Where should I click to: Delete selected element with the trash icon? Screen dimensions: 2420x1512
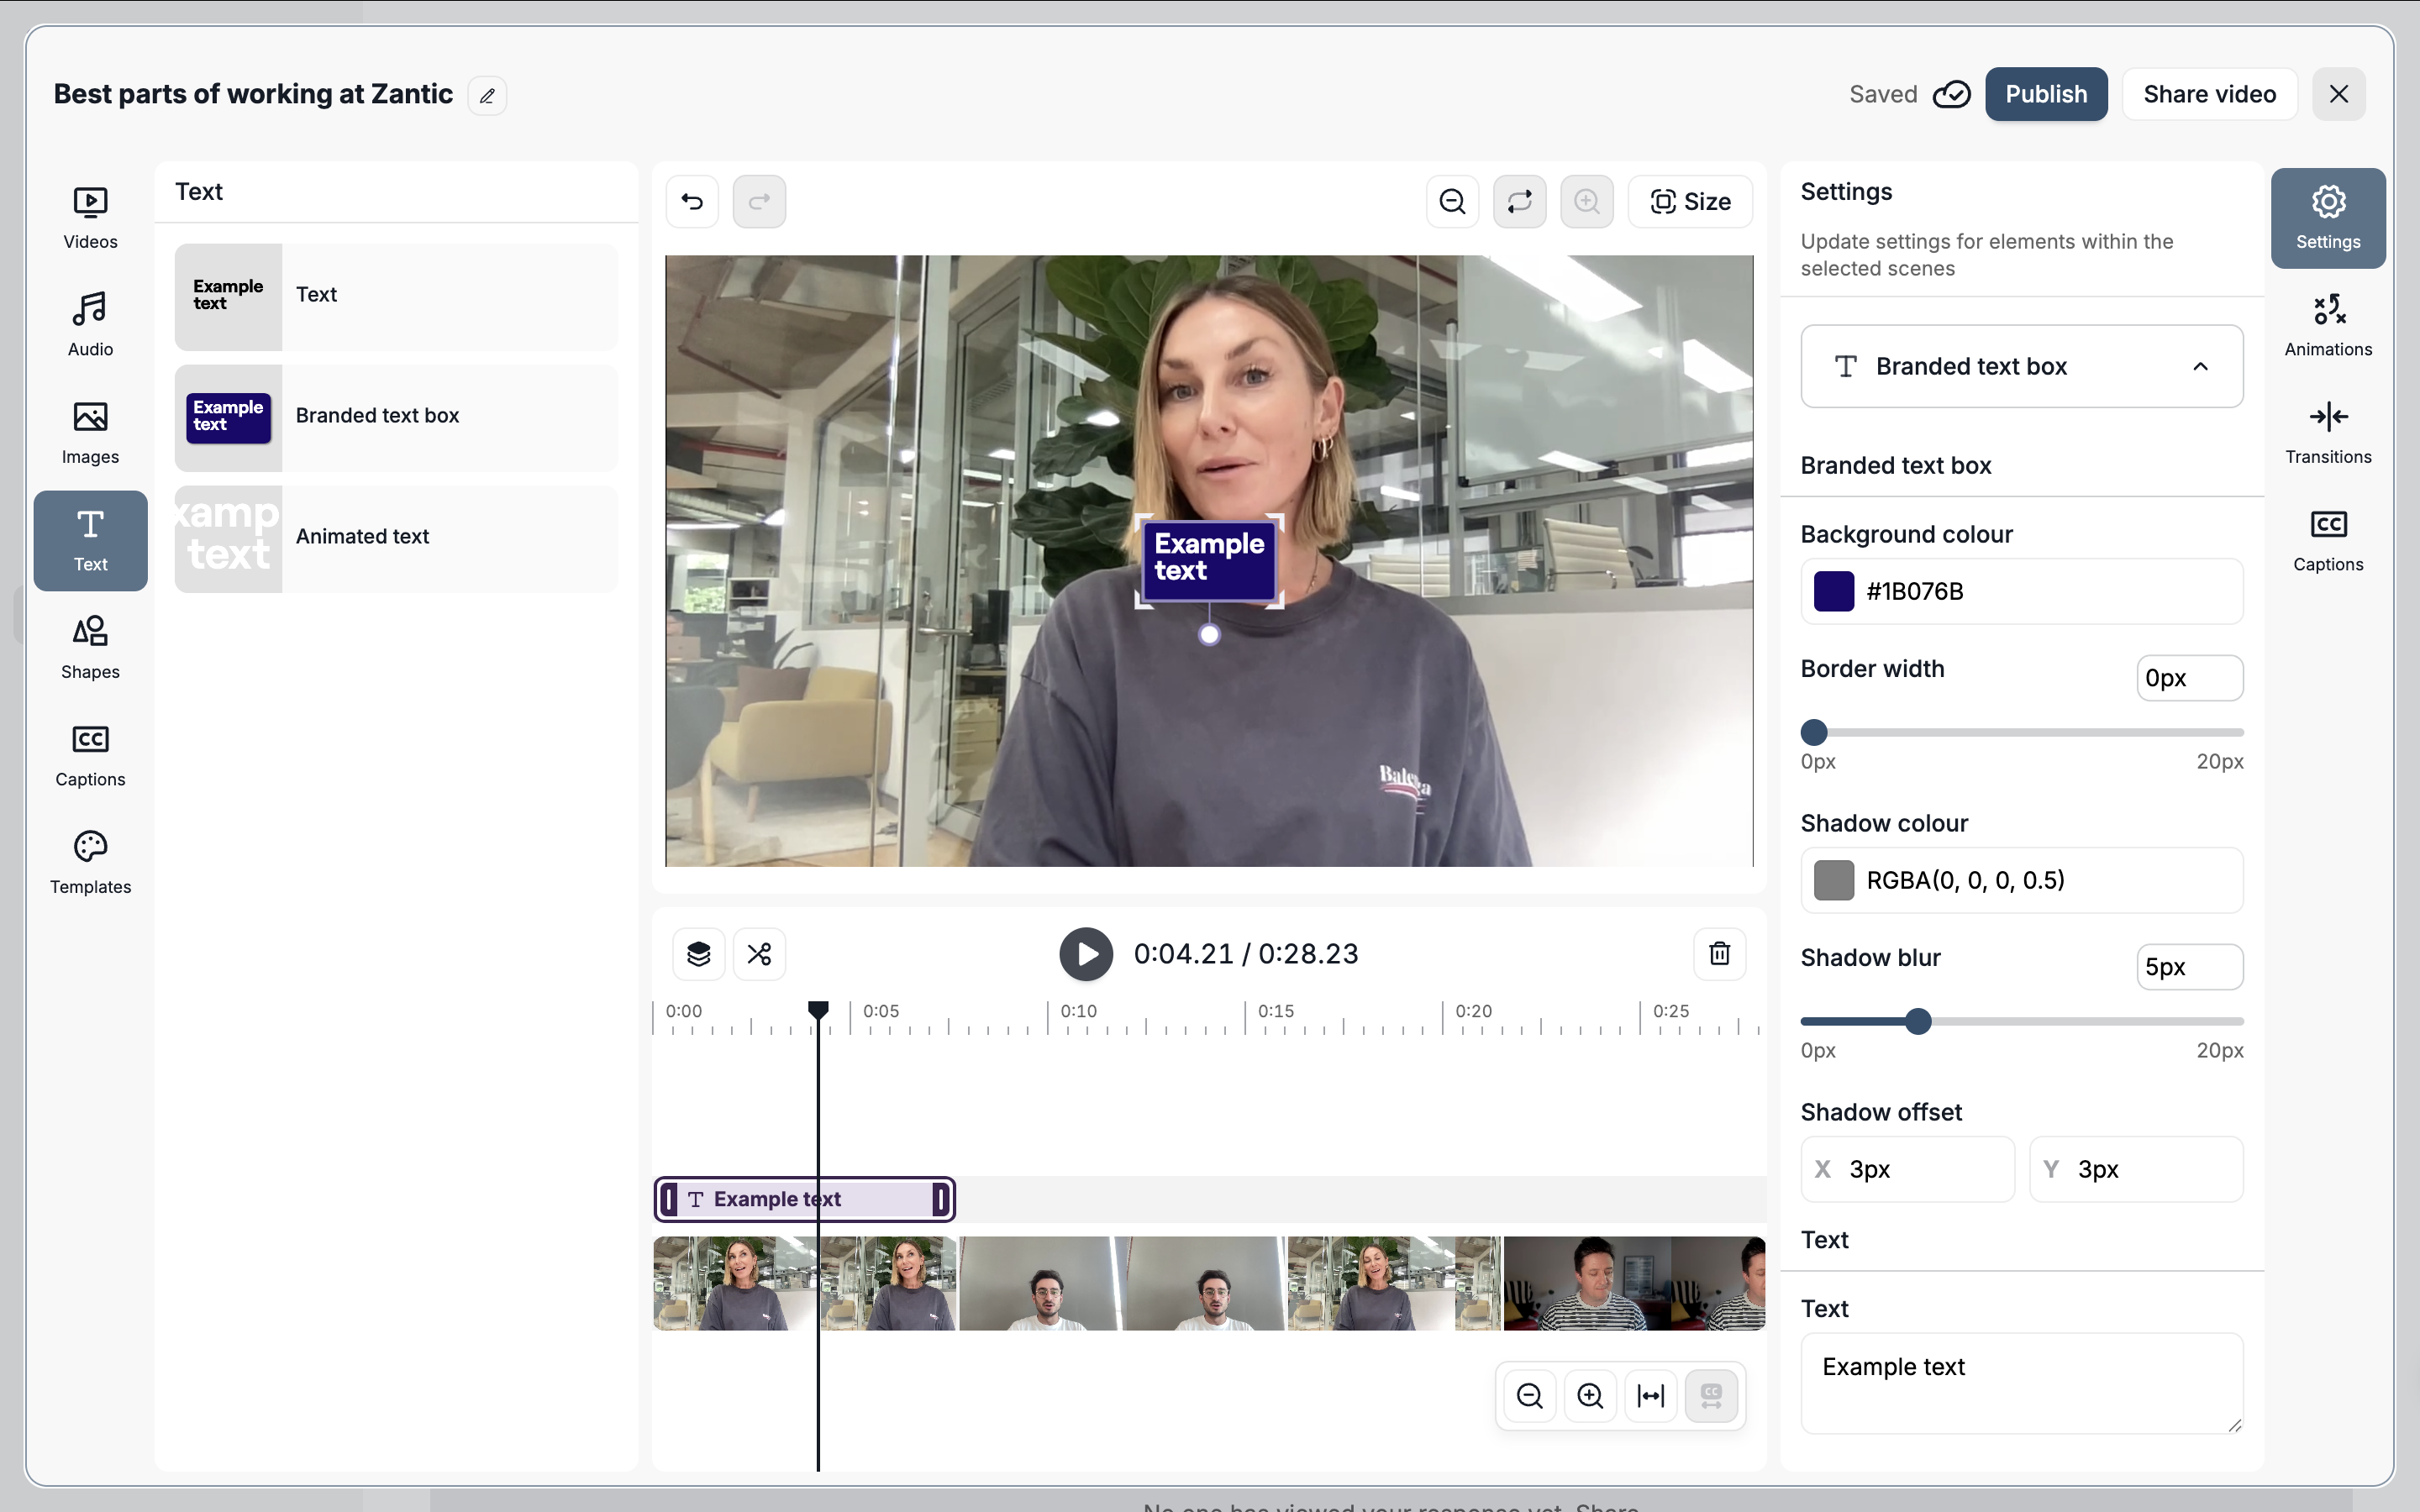(1719, 954)
